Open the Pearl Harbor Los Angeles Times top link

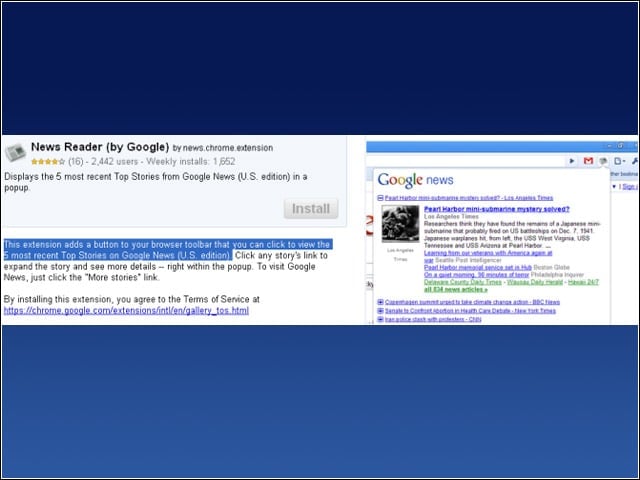pyautogui.click(x=469, y=198)
